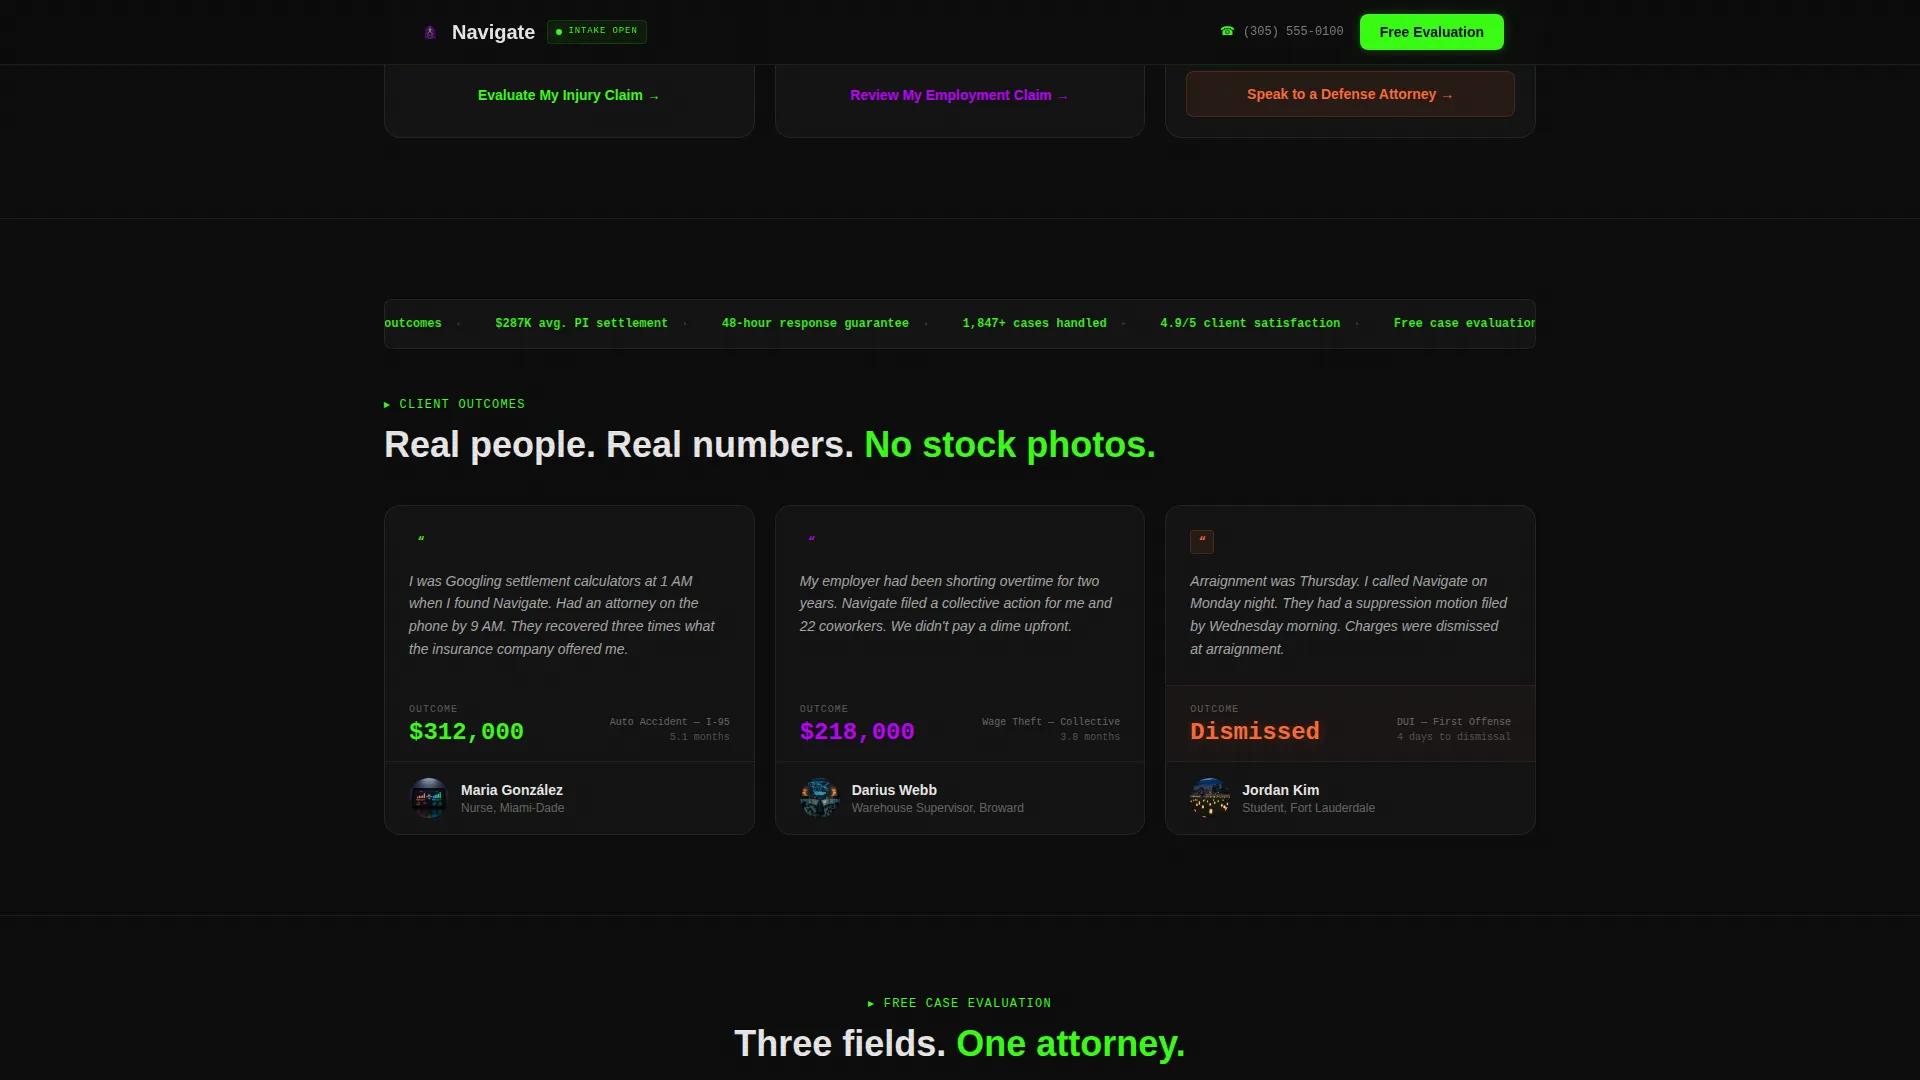The width and height of the screenshot is (1920, 1080).
Task: Click Darius Webb avatar thumbnail
Action: (x=819, y=798)
